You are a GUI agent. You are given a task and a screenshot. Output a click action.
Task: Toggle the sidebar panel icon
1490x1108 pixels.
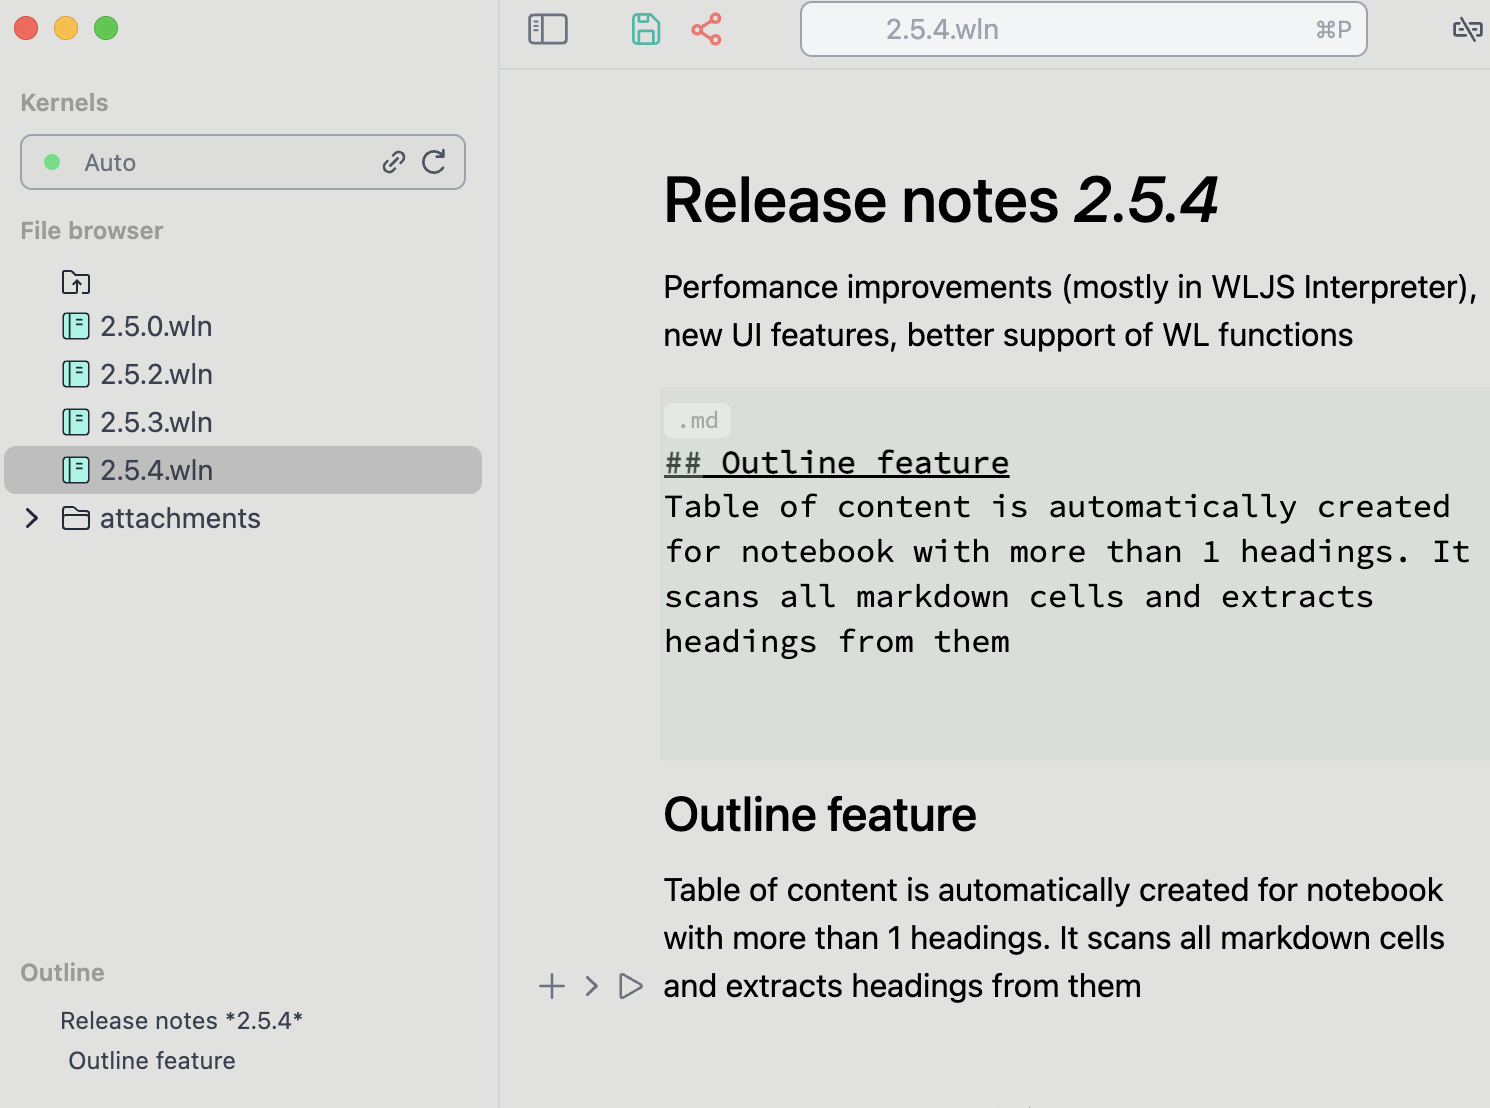[x=547, y=29]
